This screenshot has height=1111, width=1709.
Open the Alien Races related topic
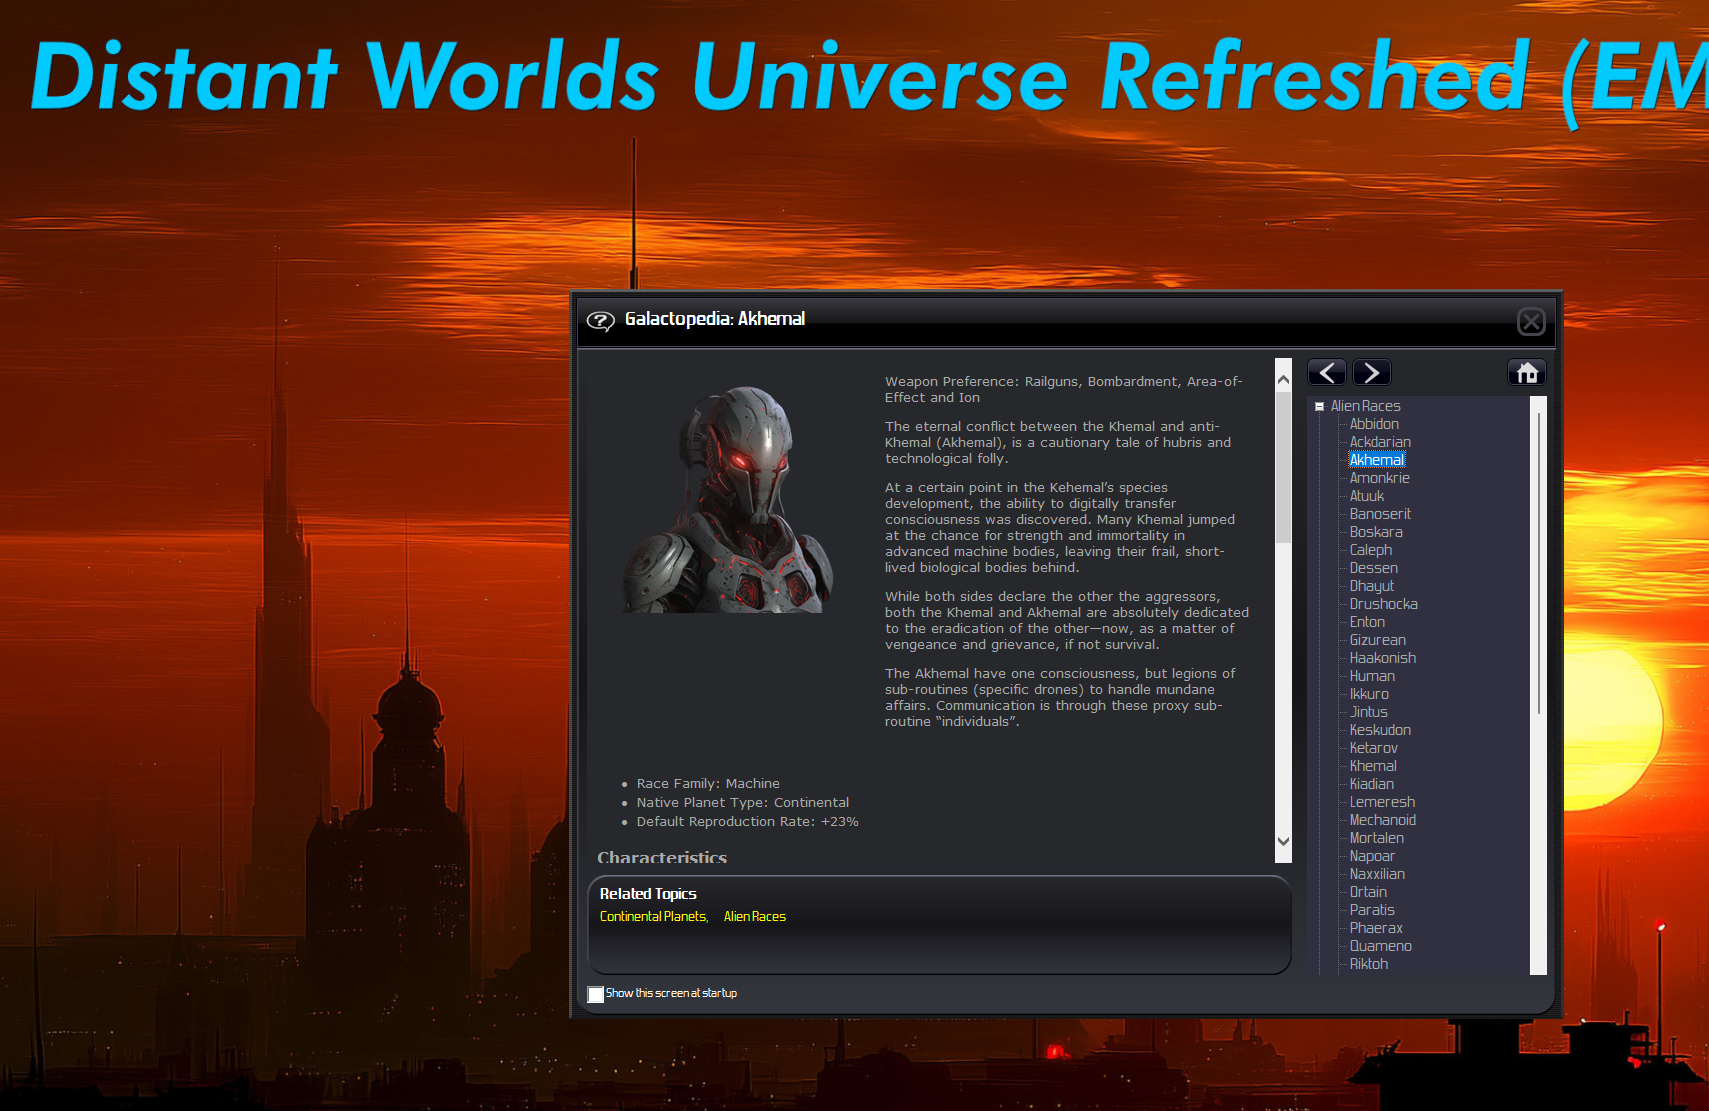(755, 916)
